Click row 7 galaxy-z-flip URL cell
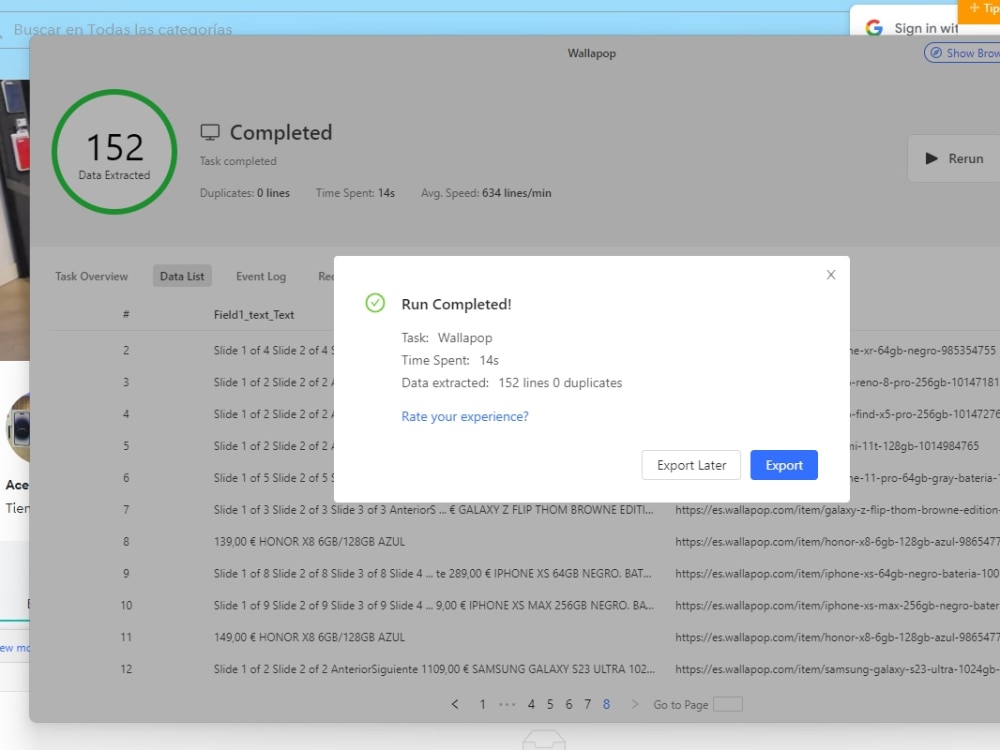The height and width of the screenshot is (750, 1000). [x=837, y=510]
